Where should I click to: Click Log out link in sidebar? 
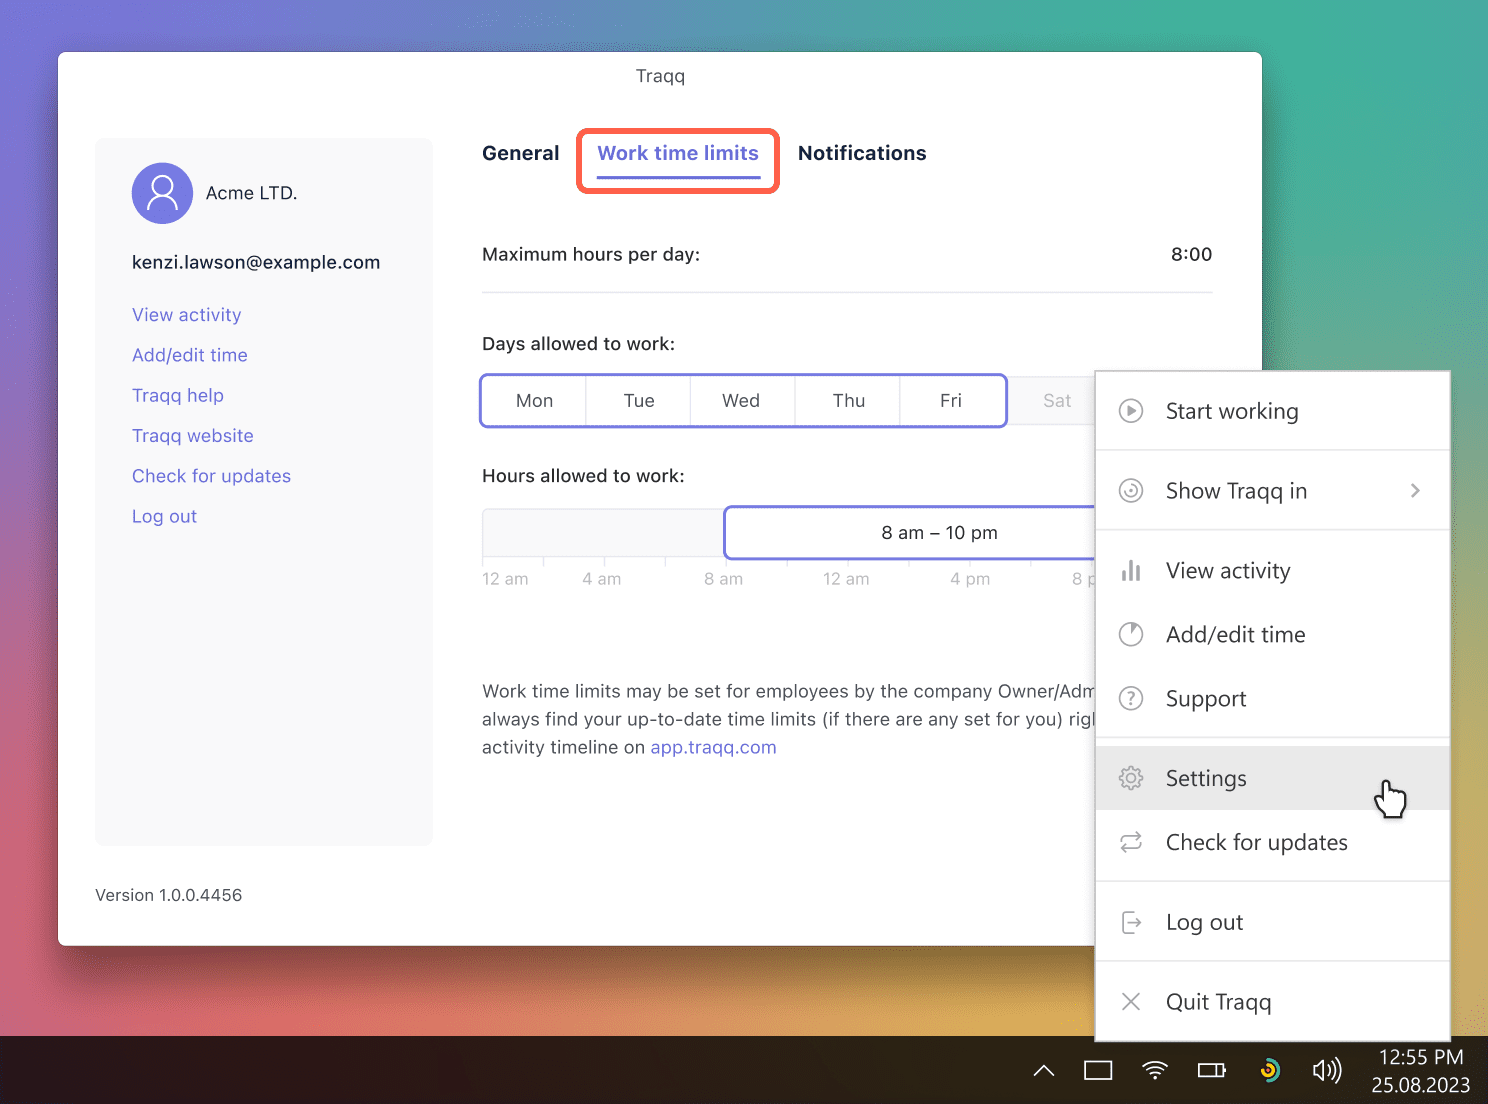[x=165, y=517]
